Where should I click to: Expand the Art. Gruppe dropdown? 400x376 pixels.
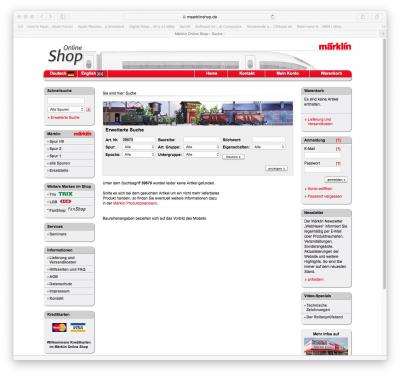pyautogui.click(x=202, y=147)
